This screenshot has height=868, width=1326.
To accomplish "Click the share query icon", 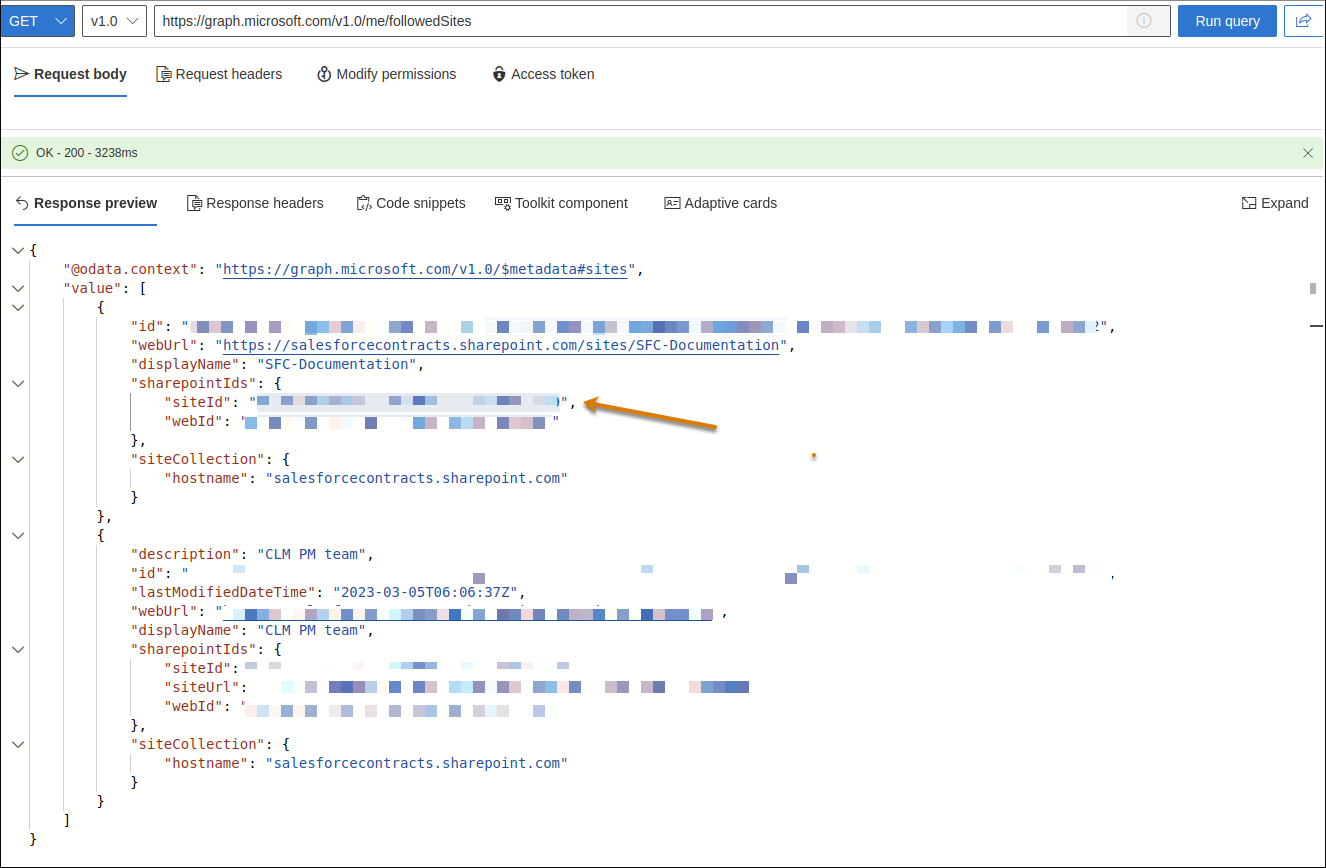I will click(1304, 21).
